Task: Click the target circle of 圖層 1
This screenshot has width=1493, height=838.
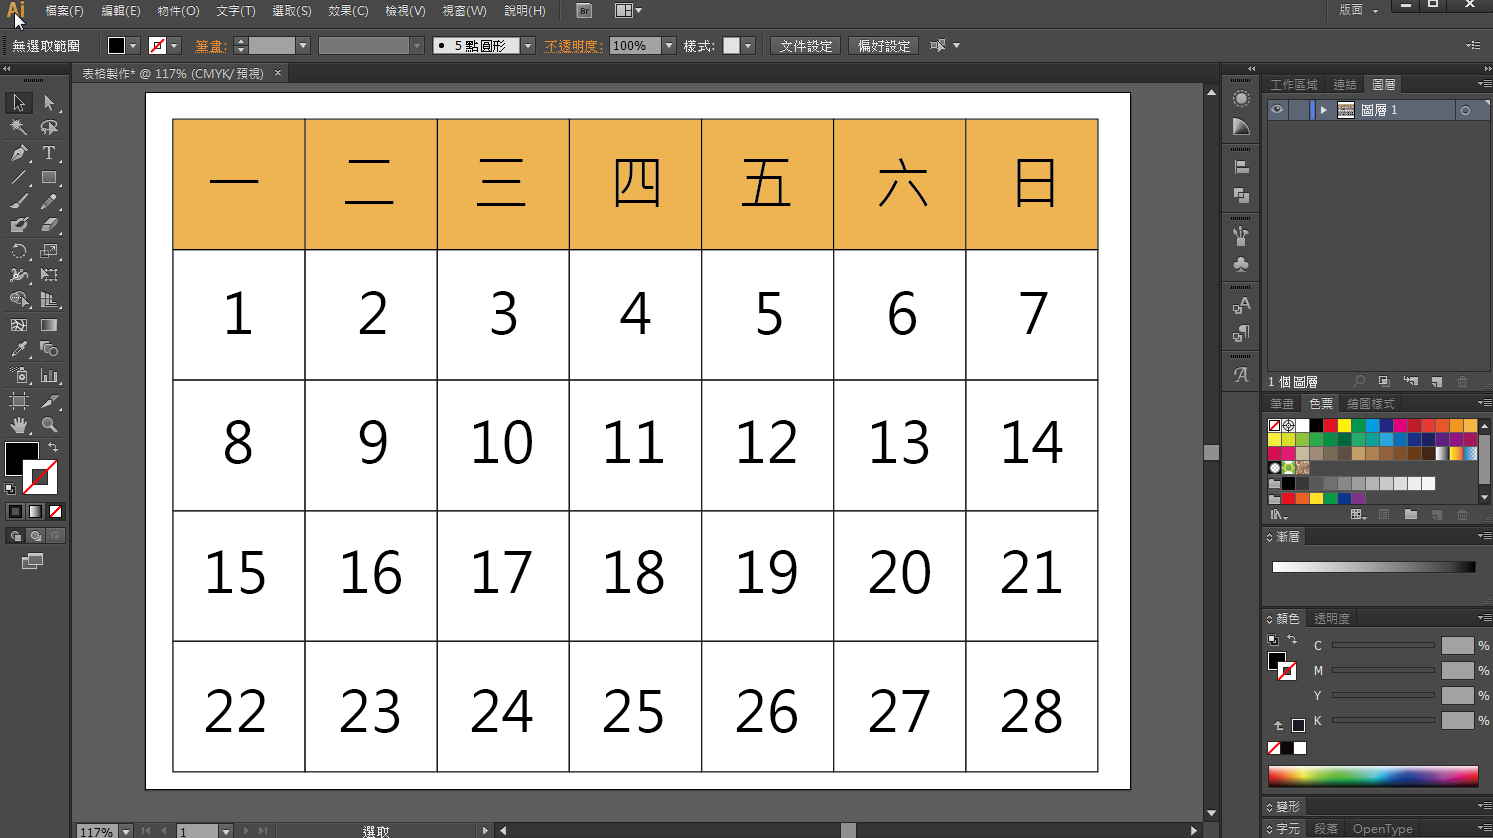Action: (1465, 110)
